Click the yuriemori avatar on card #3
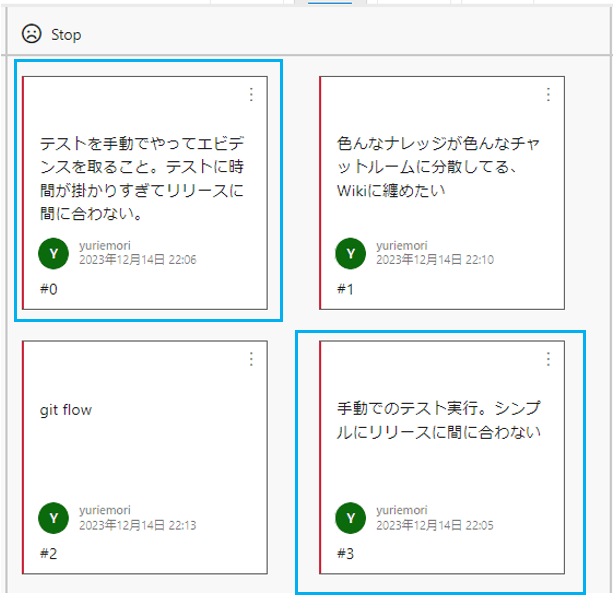Screen dimensions: 613x602 point(351,518)
